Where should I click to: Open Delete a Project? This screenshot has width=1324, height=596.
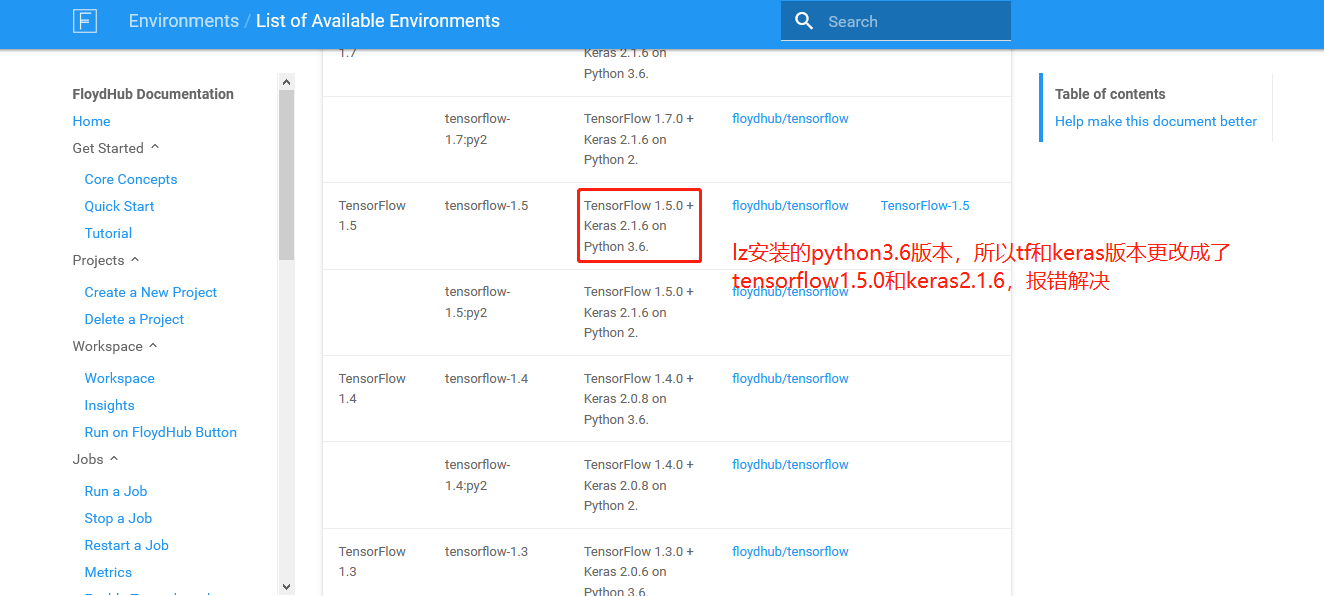[134, 319]
